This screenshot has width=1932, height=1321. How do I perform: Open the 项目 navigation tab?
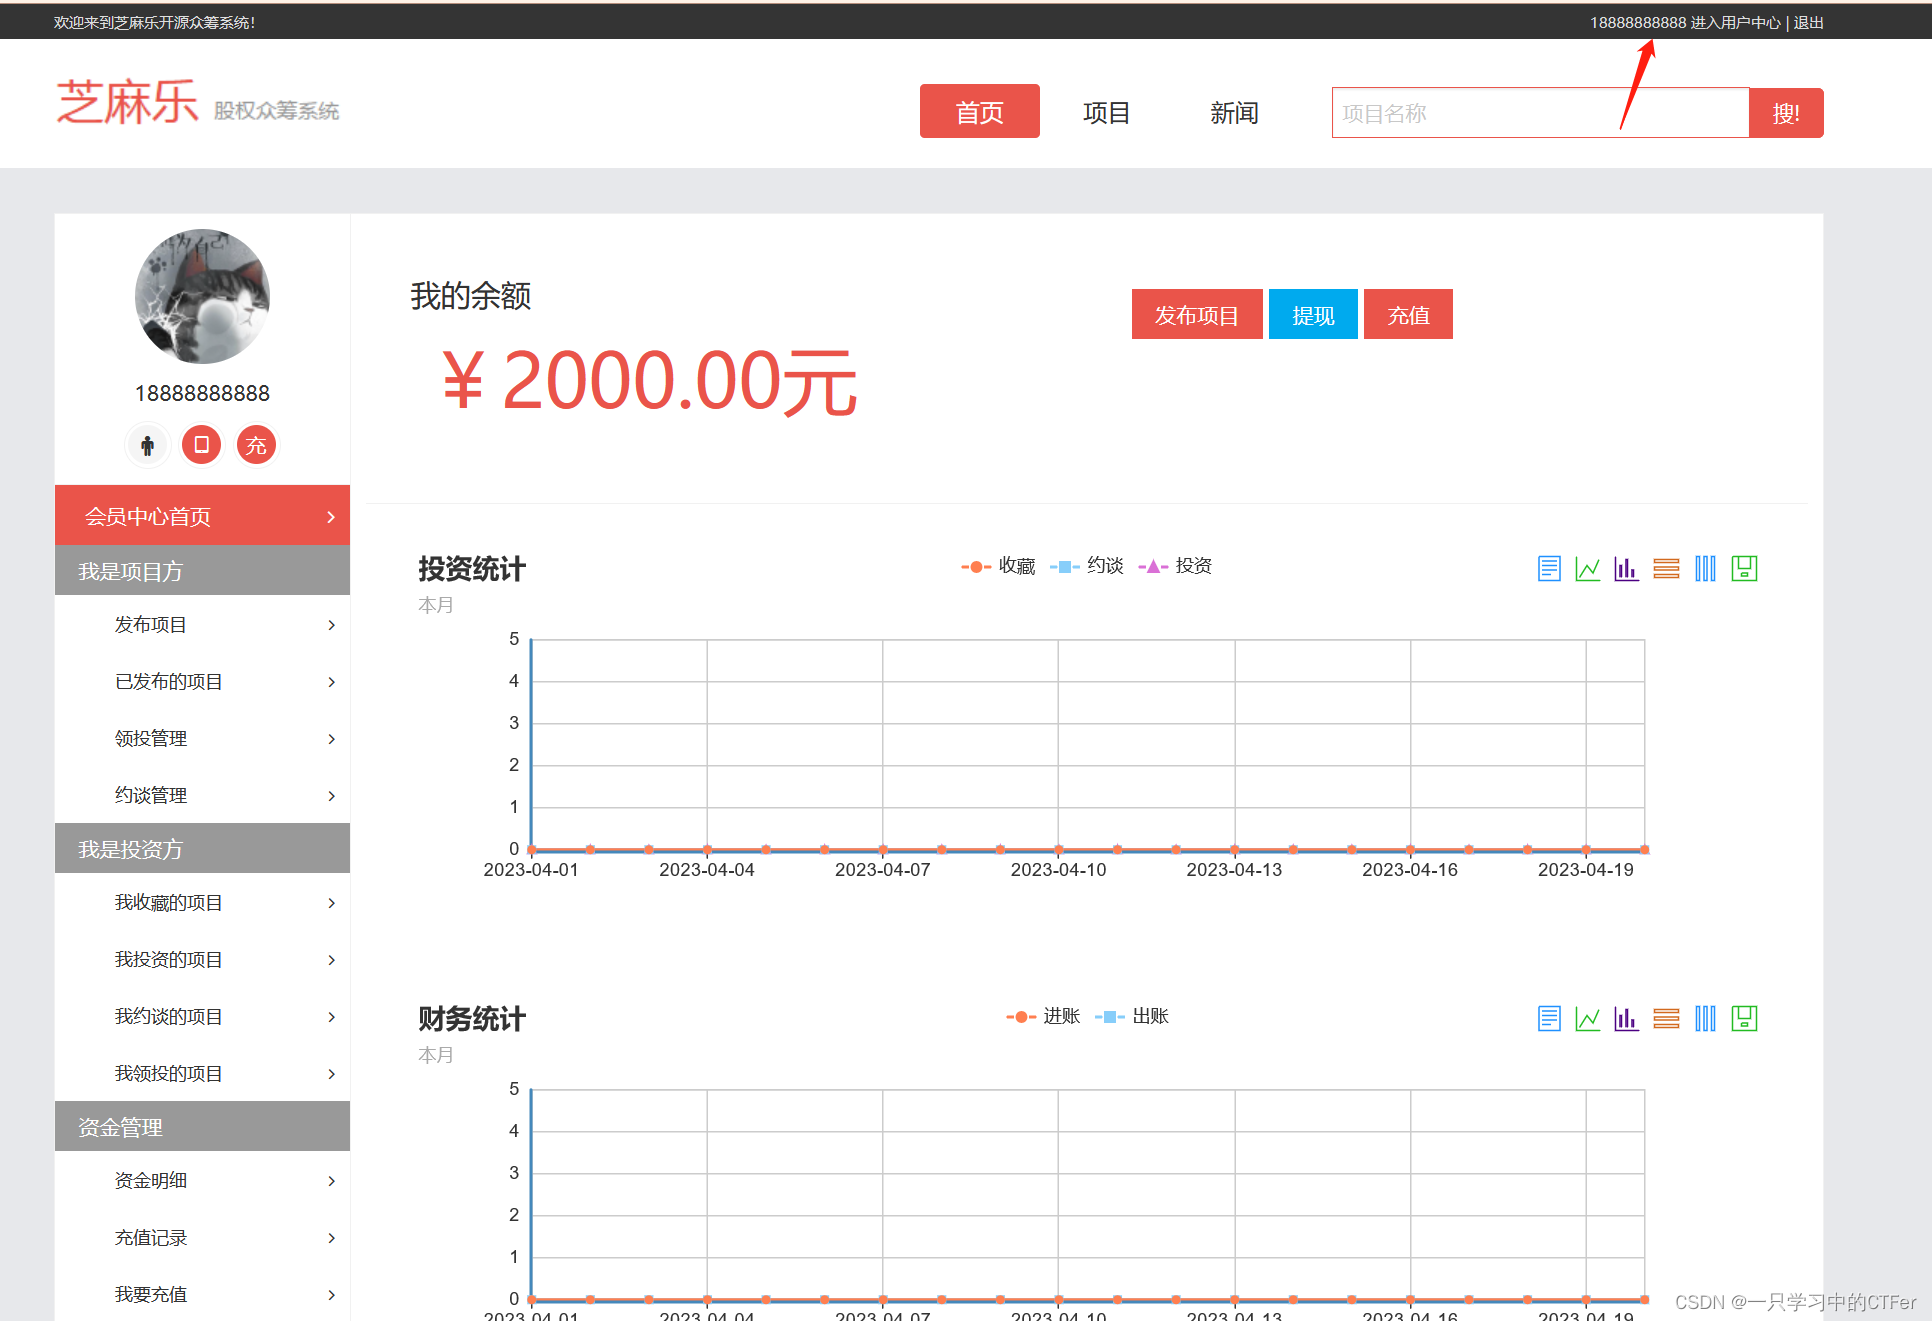click(x=1106, y=113)
